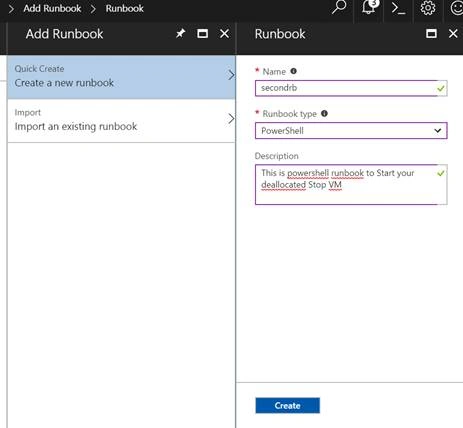Open the portal search magnifier icon

click(x=339, y=7)
